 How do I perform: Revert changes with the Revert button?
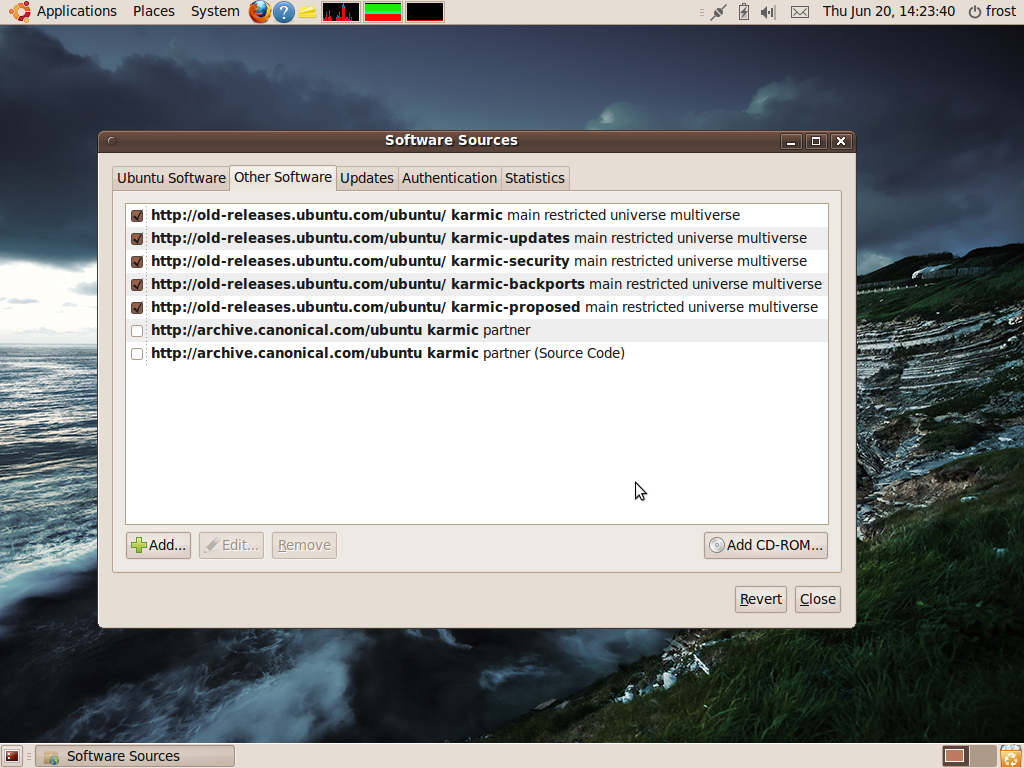click(x=761, y=600)
